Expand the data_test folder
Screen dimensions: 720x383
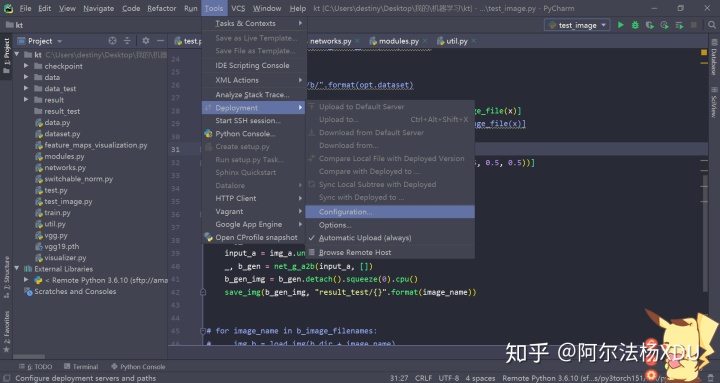[x=26, y=88]
